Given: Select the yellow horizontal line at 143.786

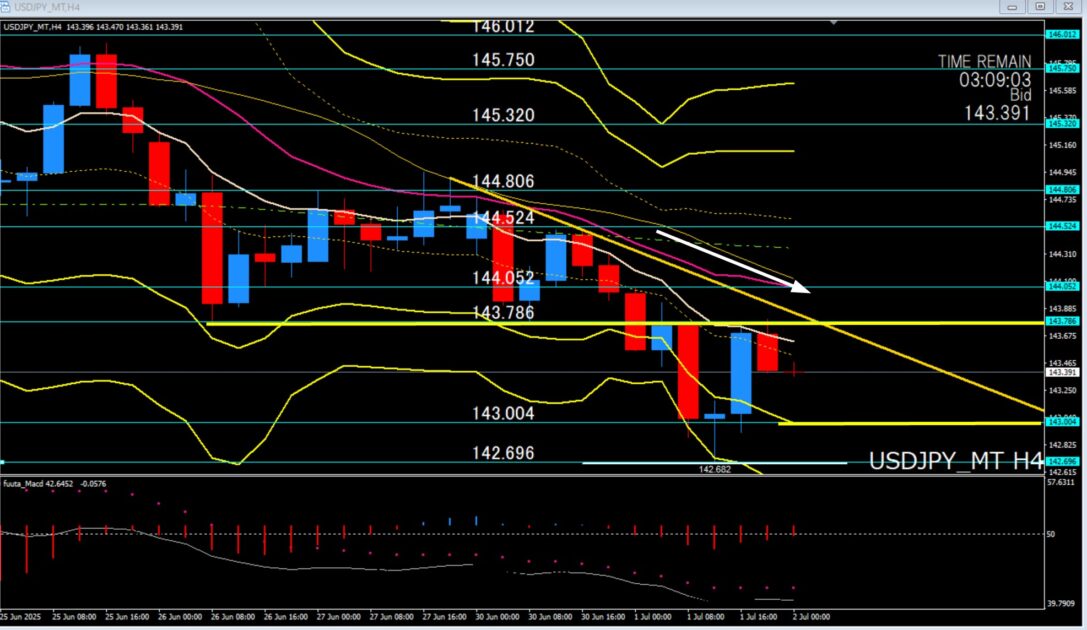Looking at the screenshot, I should click(x=400, y=324).
